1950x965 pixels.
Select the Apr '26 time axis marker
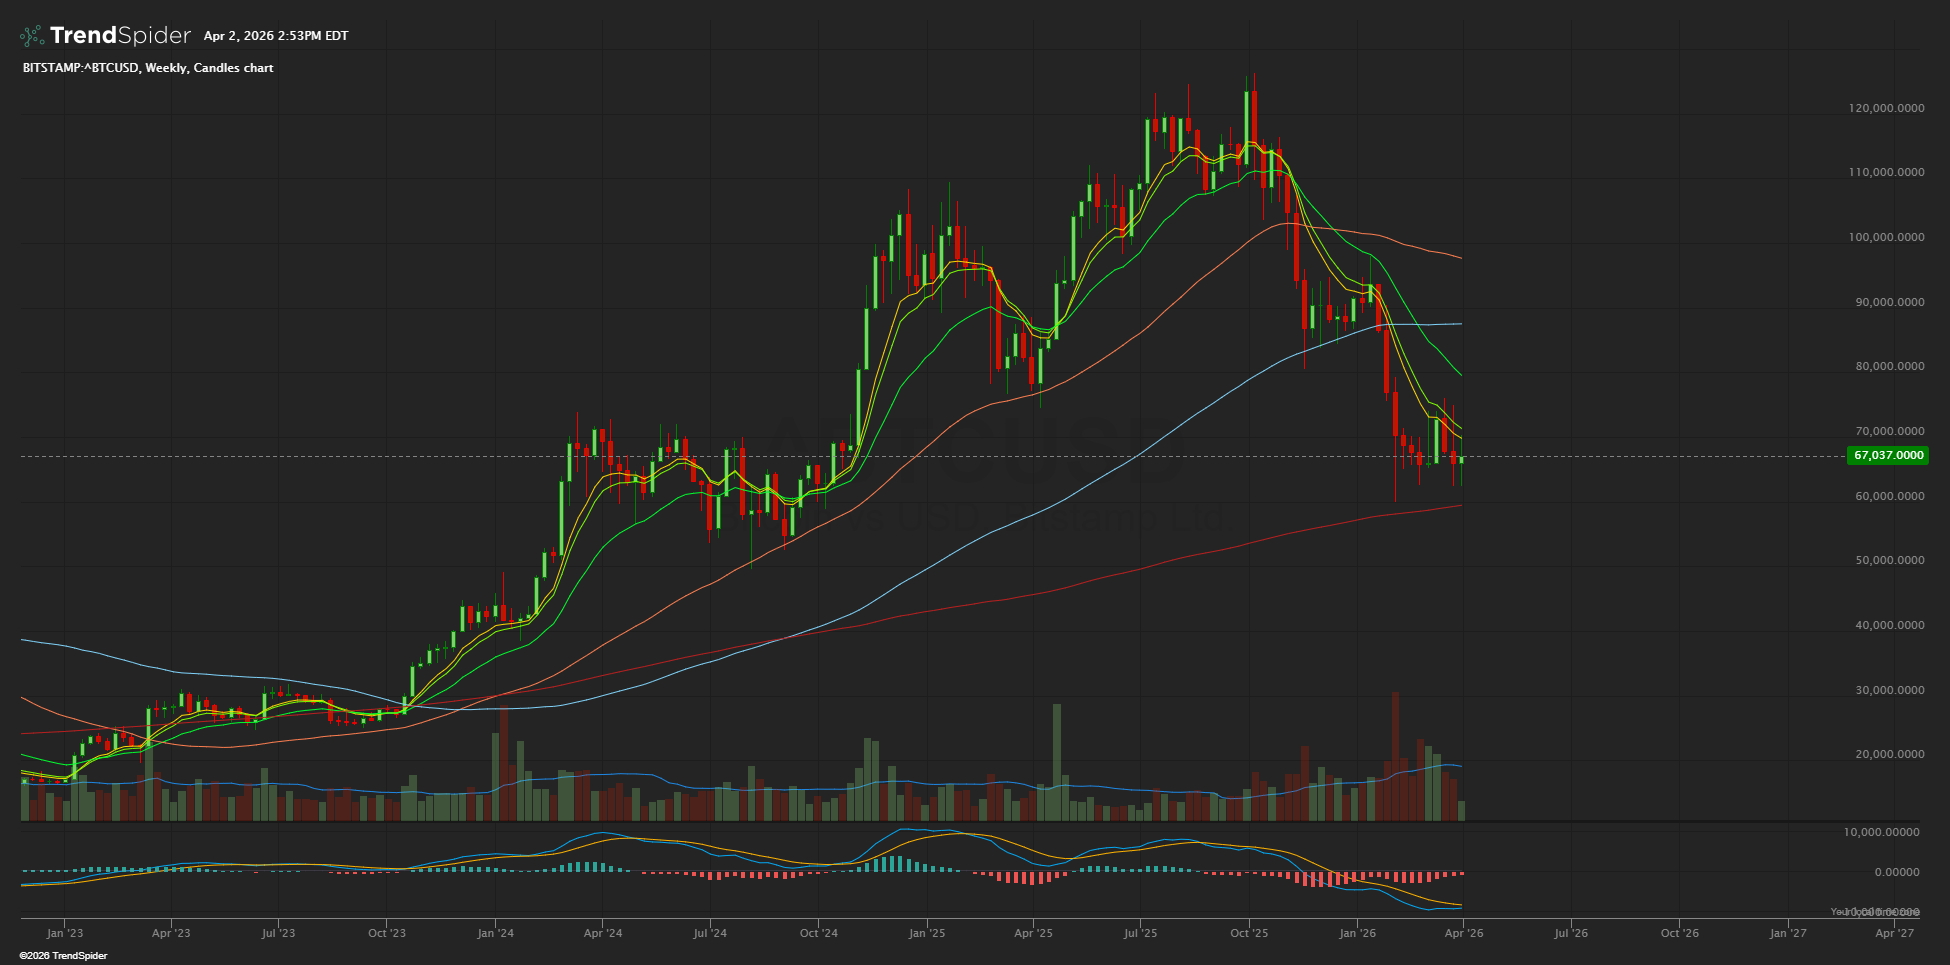point(1464,933)
